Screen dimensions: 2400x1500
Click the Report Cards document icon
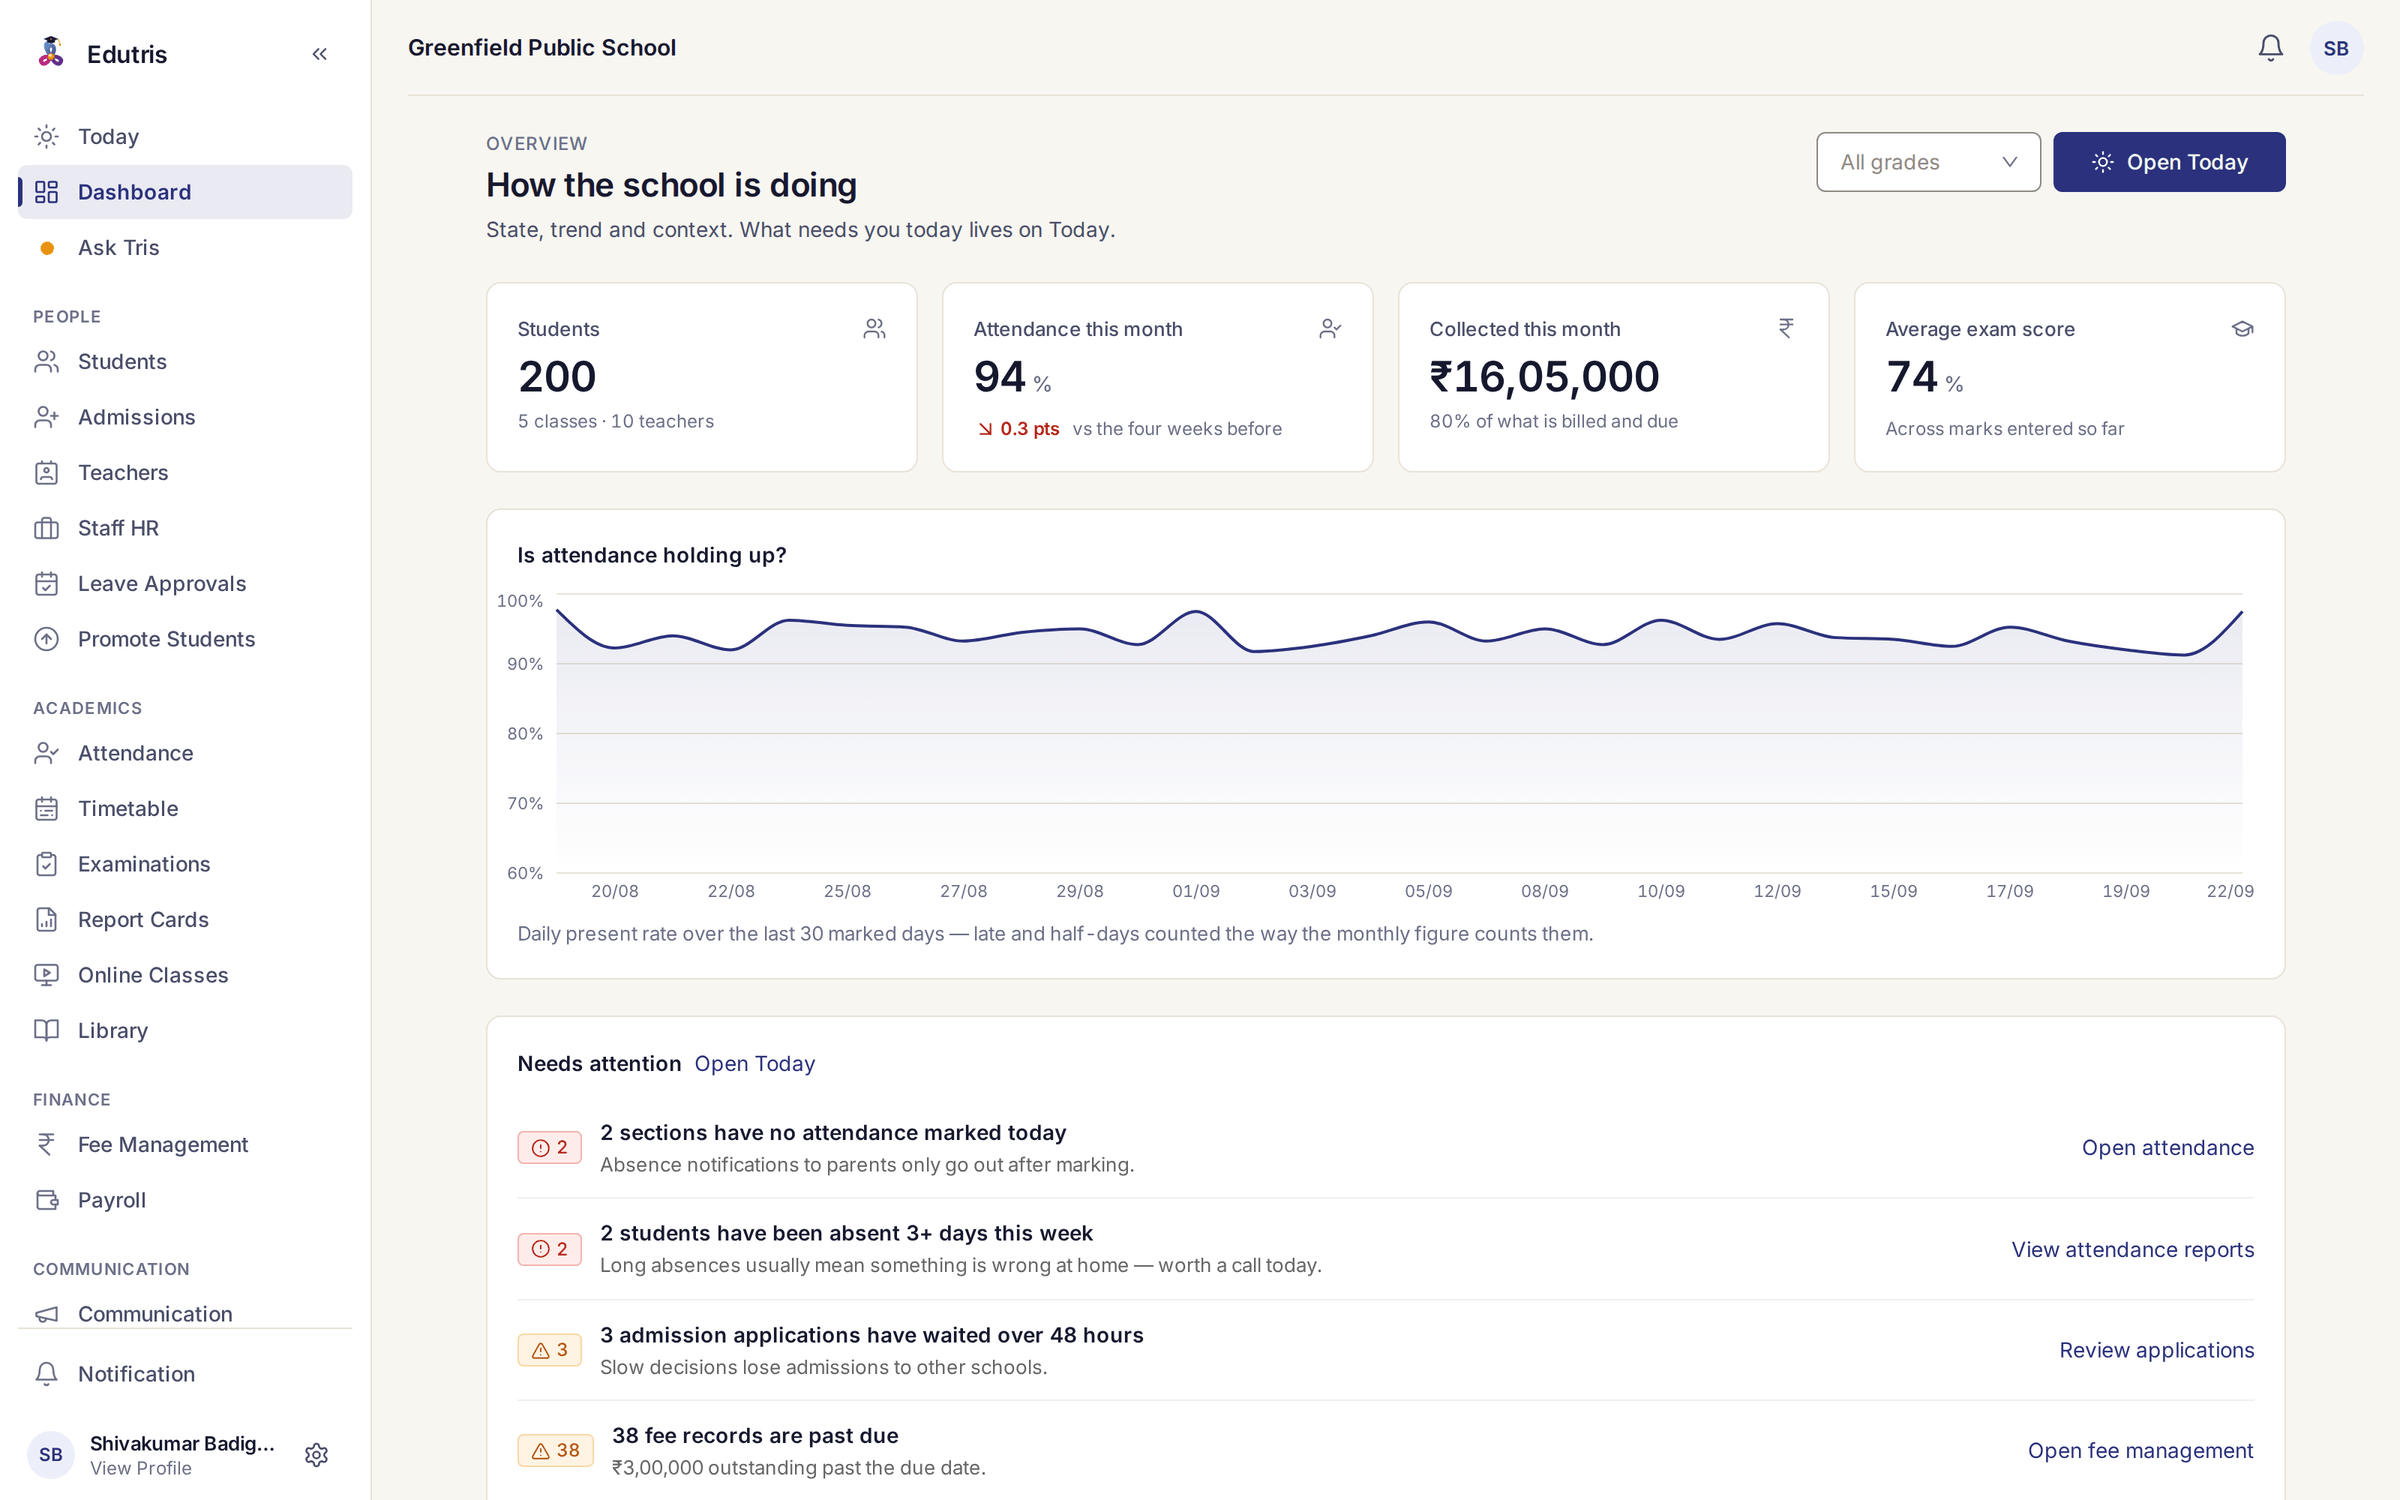coord(47,920)
